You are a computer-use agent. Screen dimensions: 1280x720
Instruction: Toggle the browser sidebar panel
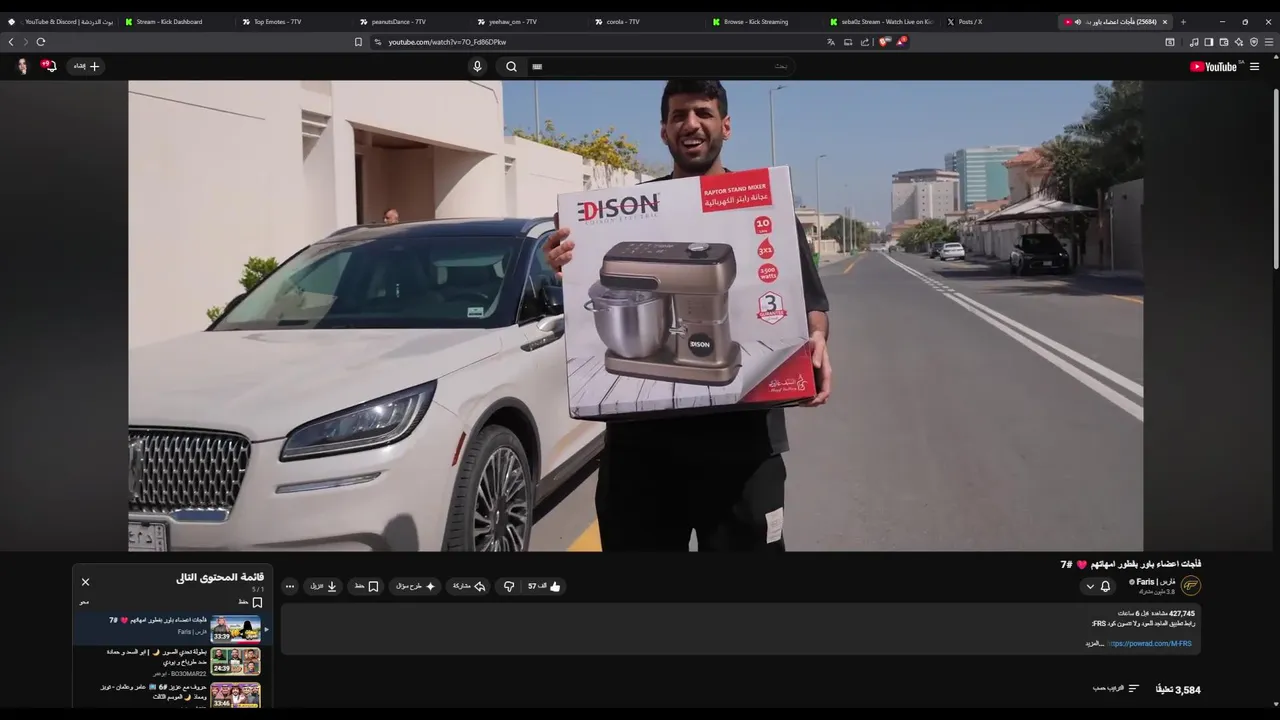(x=1208, y=42)
